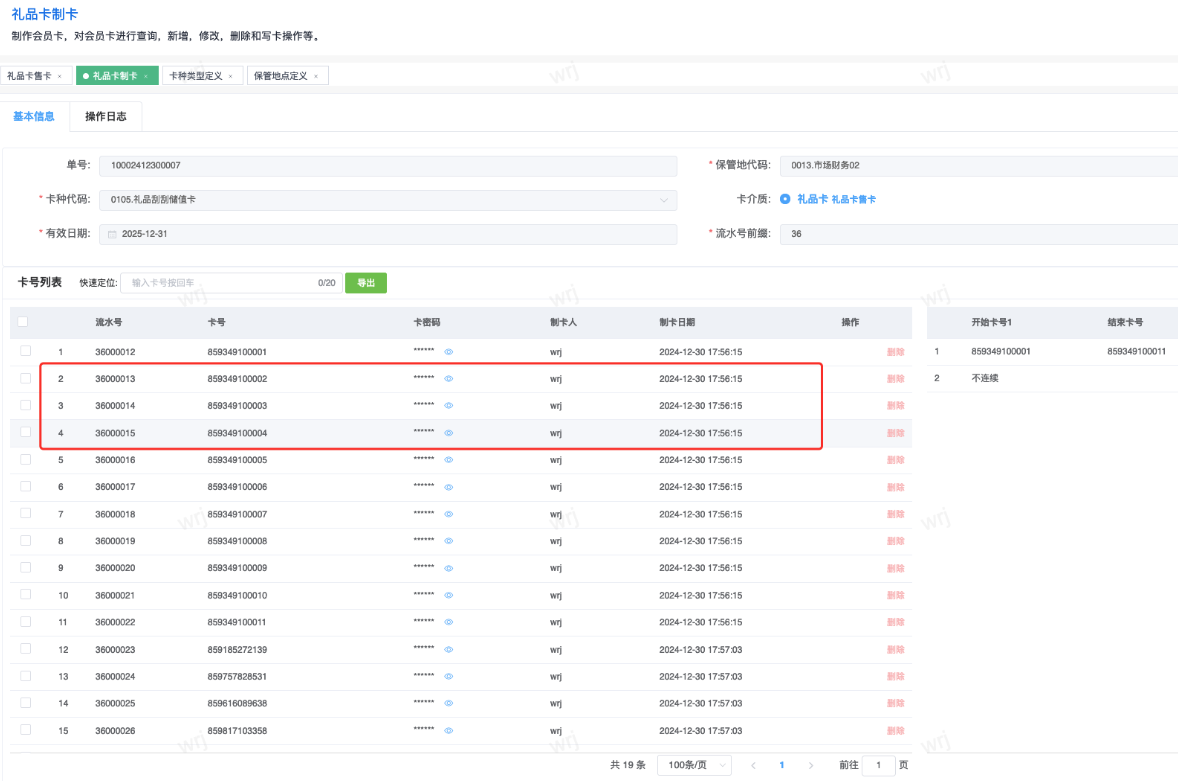
Task: Delete card row with serial 36000018
Action: click(x=895, y=514)
